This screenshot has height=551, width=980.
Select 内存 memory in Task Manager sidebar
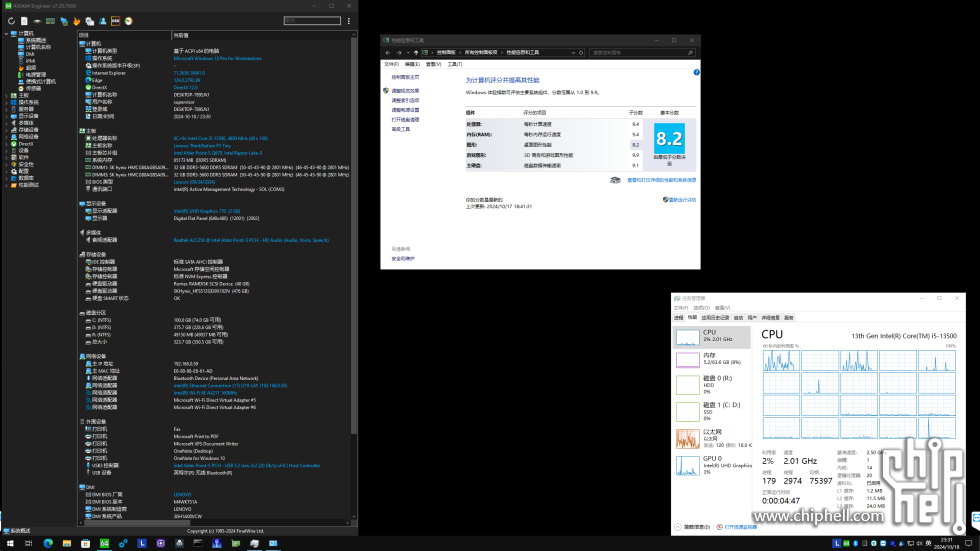[712, 359]
